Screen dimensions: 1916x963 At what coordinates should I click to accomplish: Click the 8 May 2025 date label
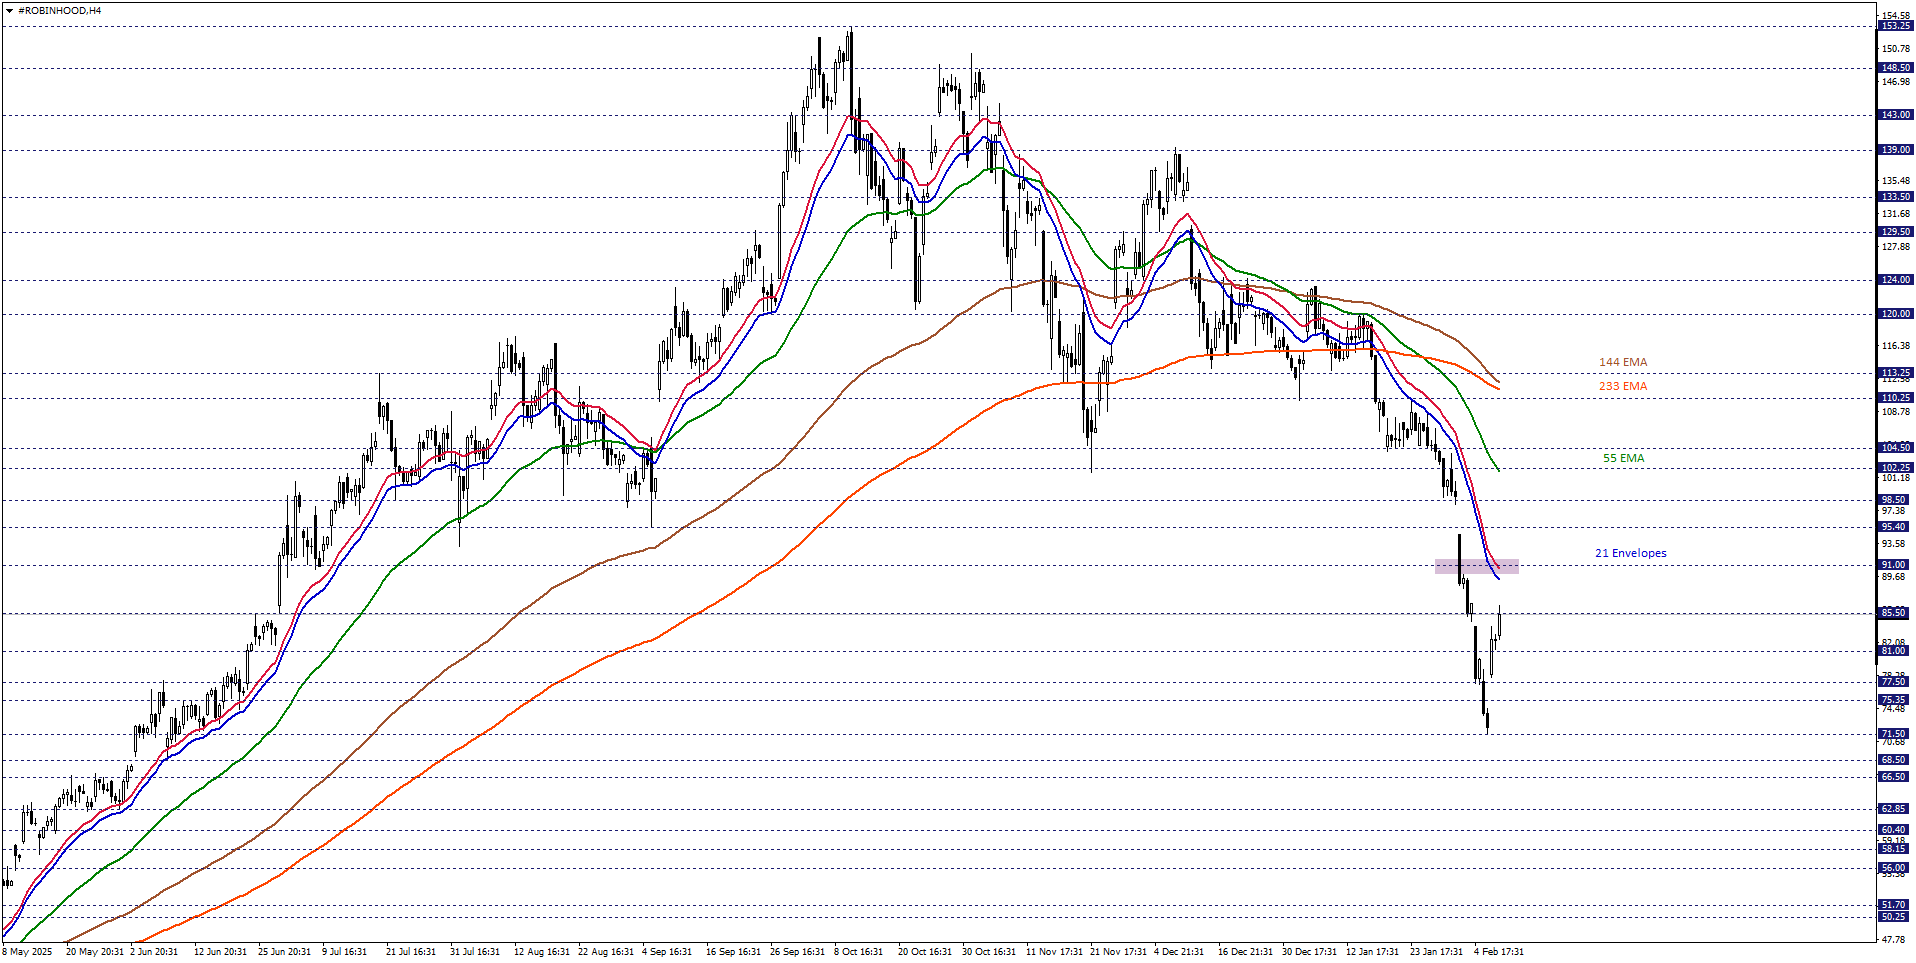click(x=27, y=952)
